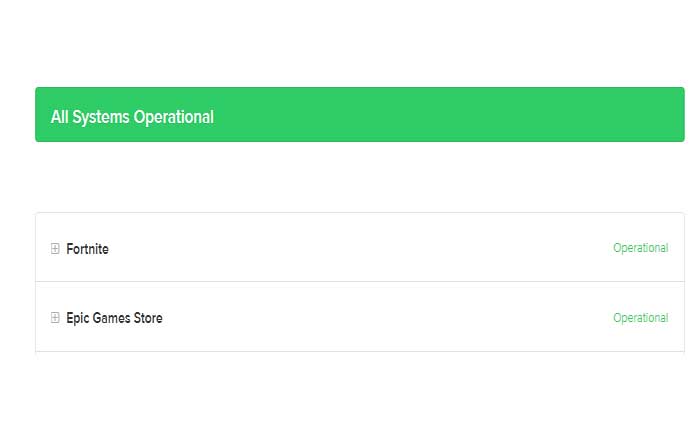This screenshot has height=430, width=700.
Task: Click the plus icon beside Epic Games Store
Action: click(x=55, y=318)
